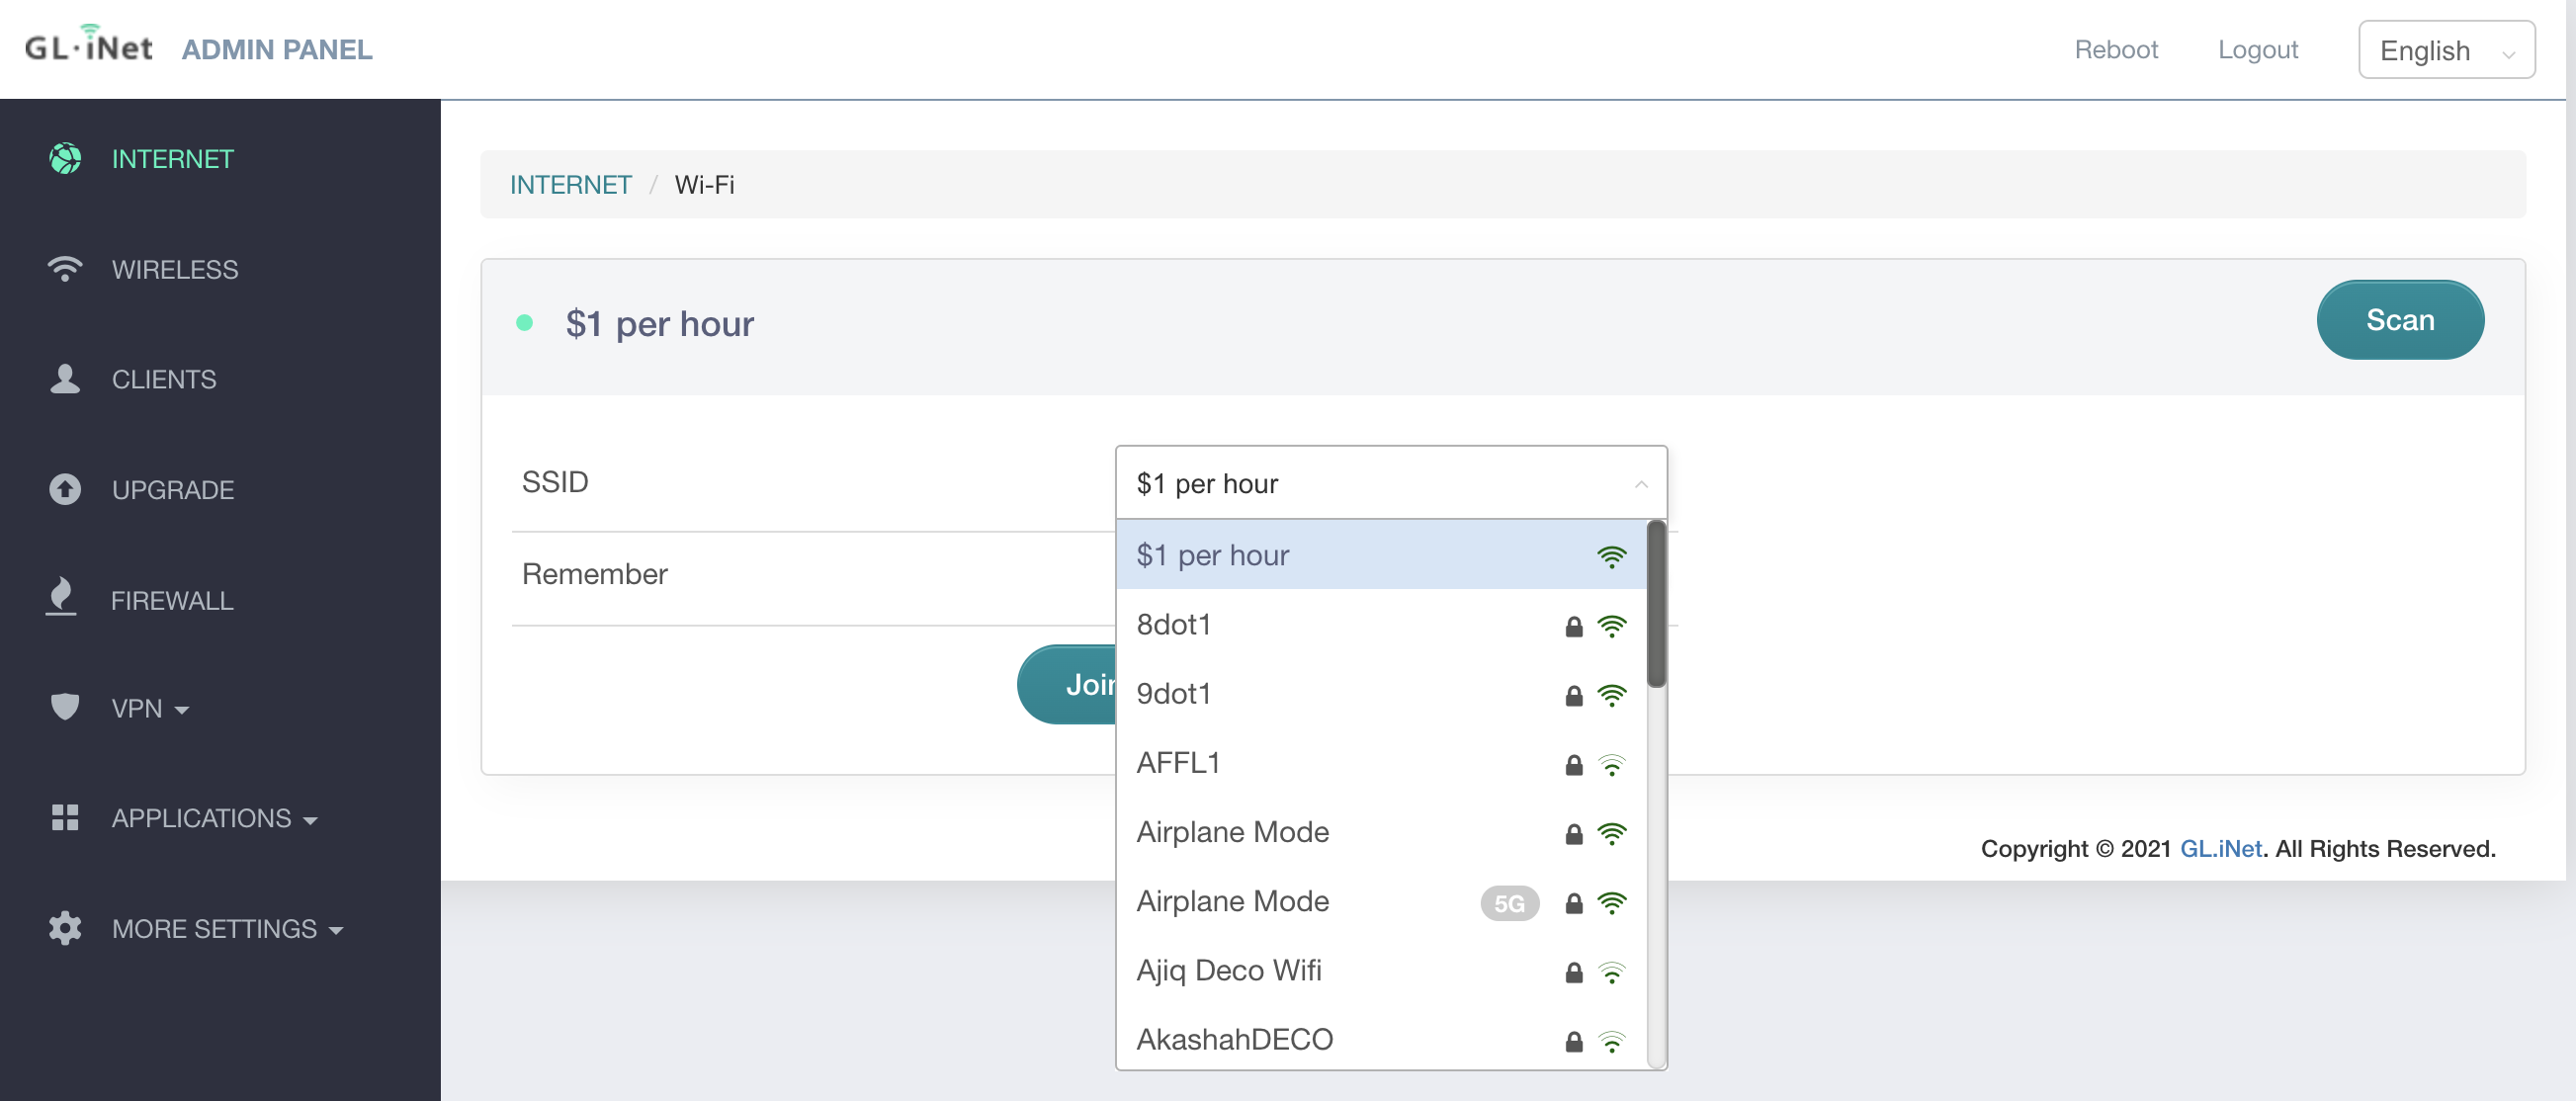This screenshot has height=1101, width=2576.
Task: Click the Reboot link
Action: tap(2115, 49)
